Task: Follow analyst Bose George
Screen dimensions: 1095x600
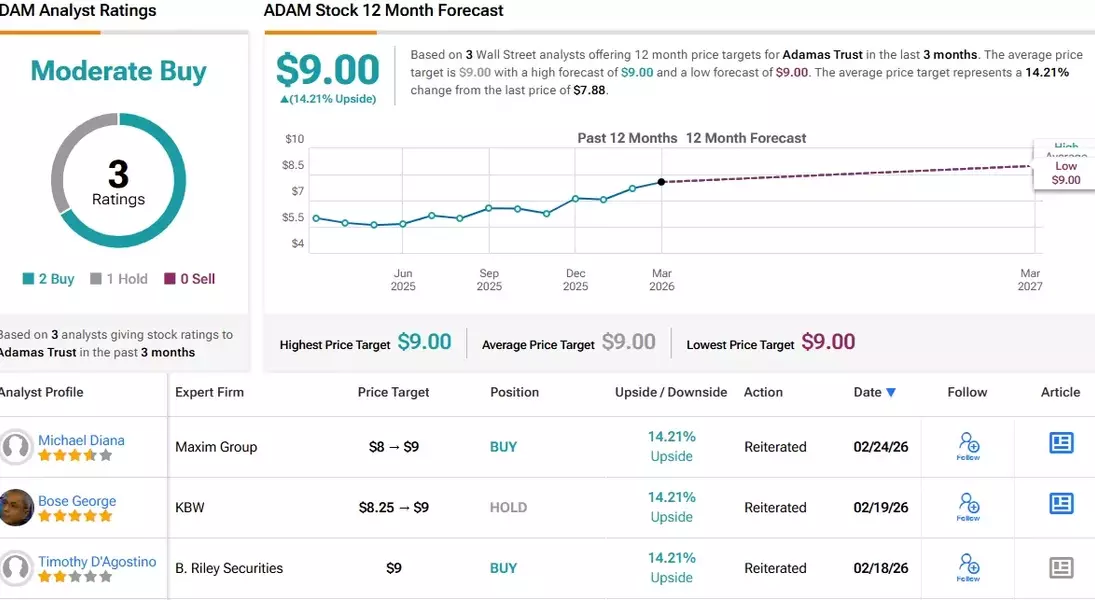Action: click(968, 506)
